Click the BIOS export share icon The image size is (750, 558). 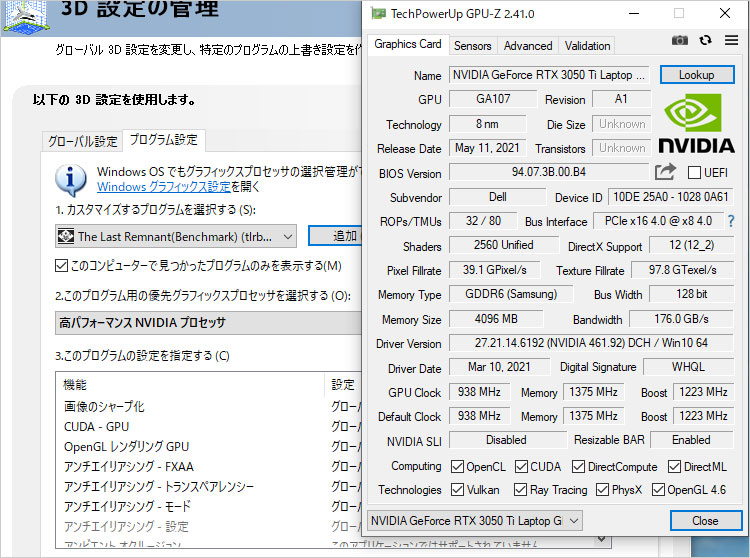[665, 172]
